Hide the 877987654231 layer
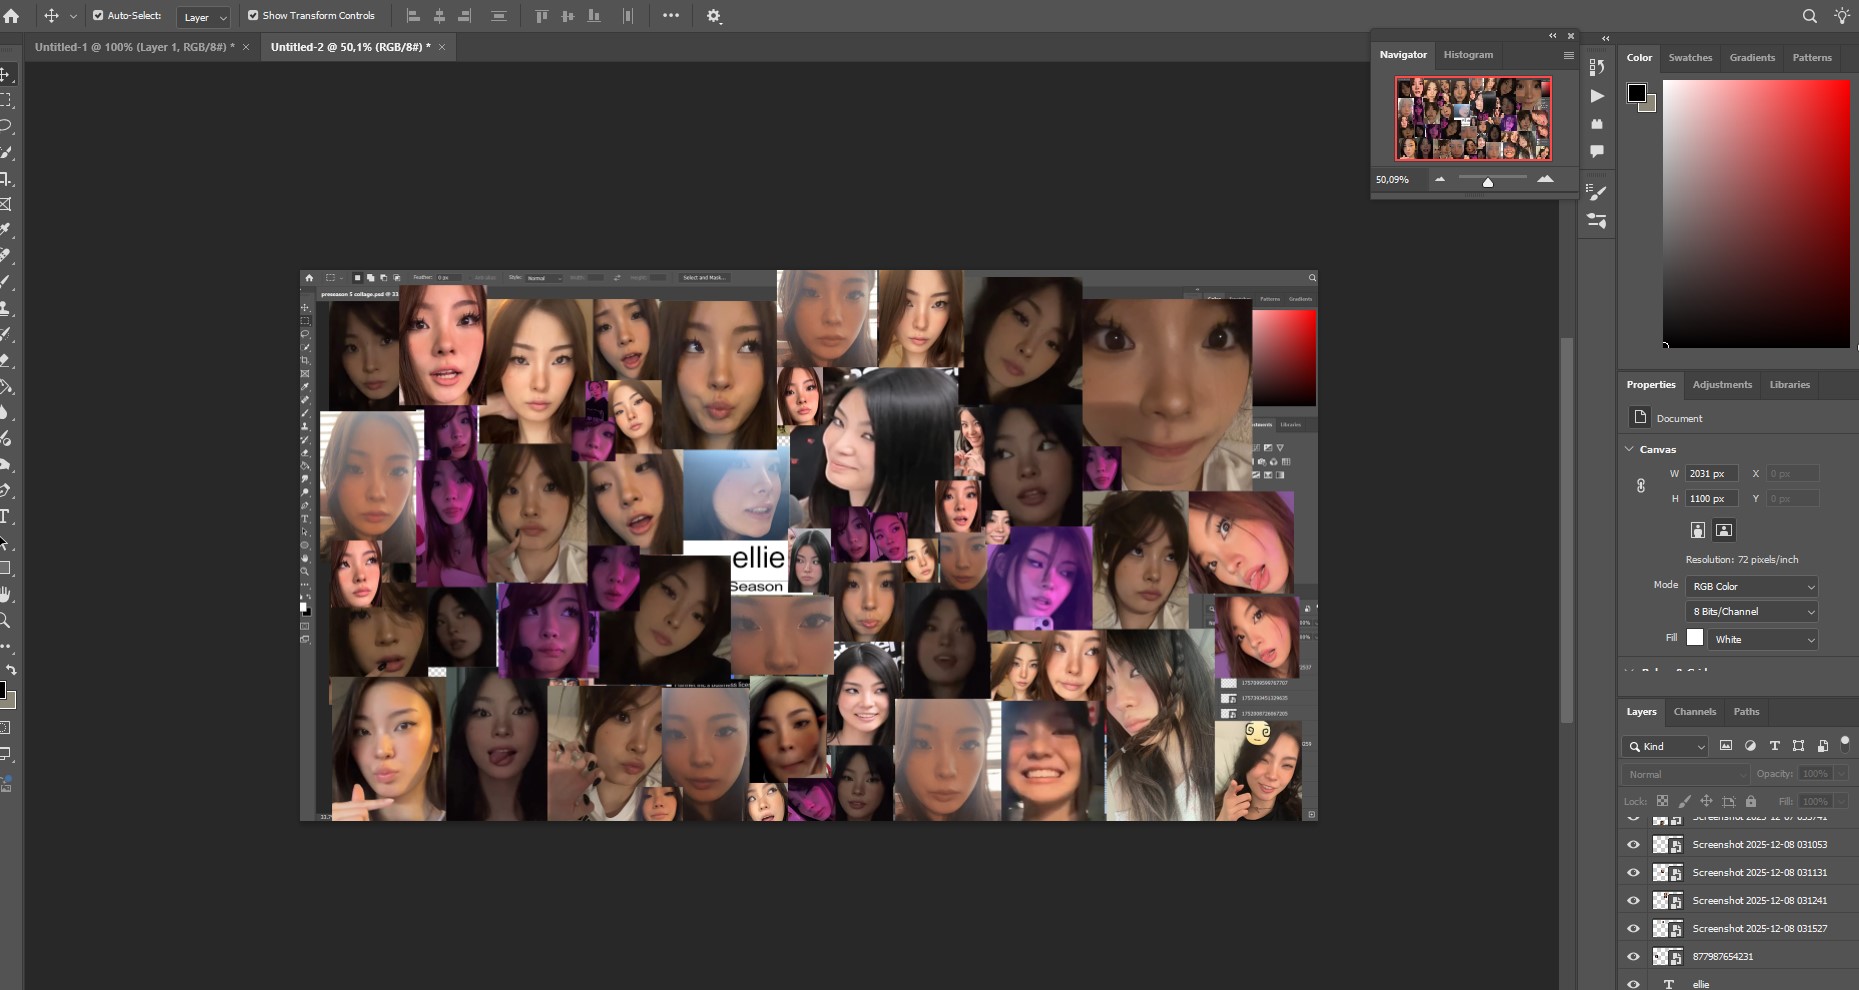The image size is (1859, 990). (1633, 956)
